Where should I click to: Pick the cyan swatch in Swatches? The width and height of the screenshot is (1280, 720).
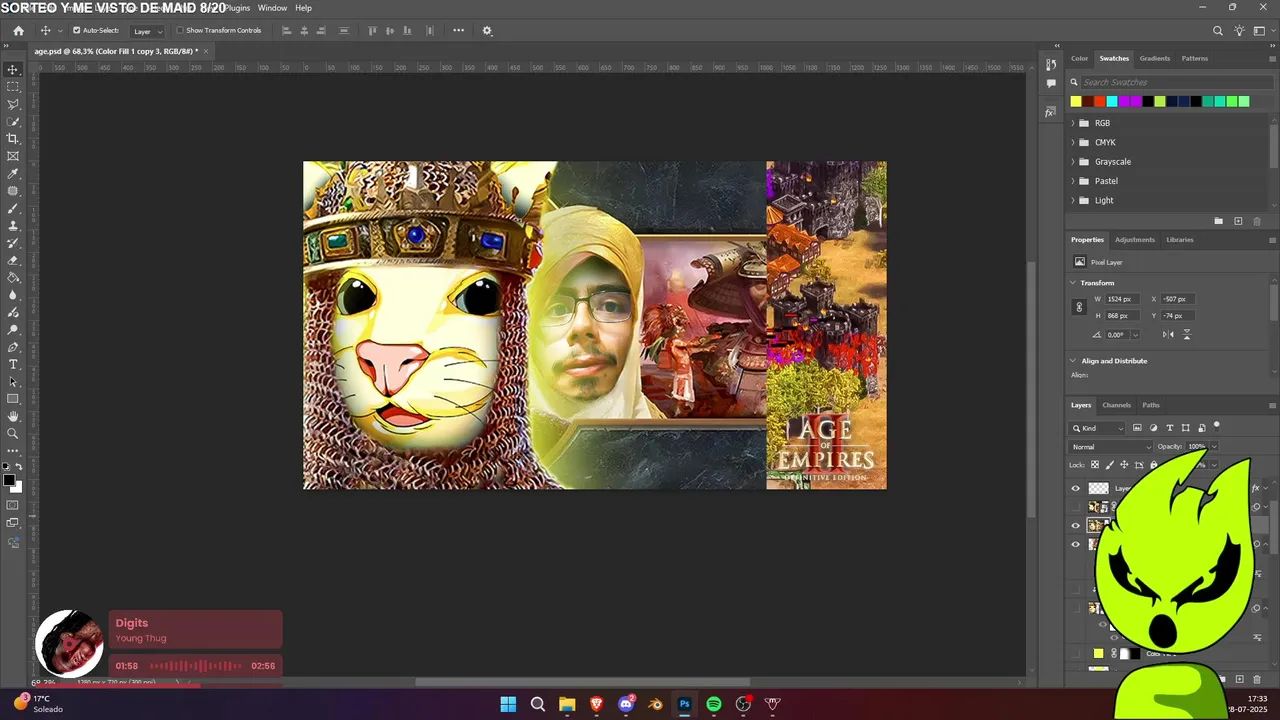tap(1112, 101)
